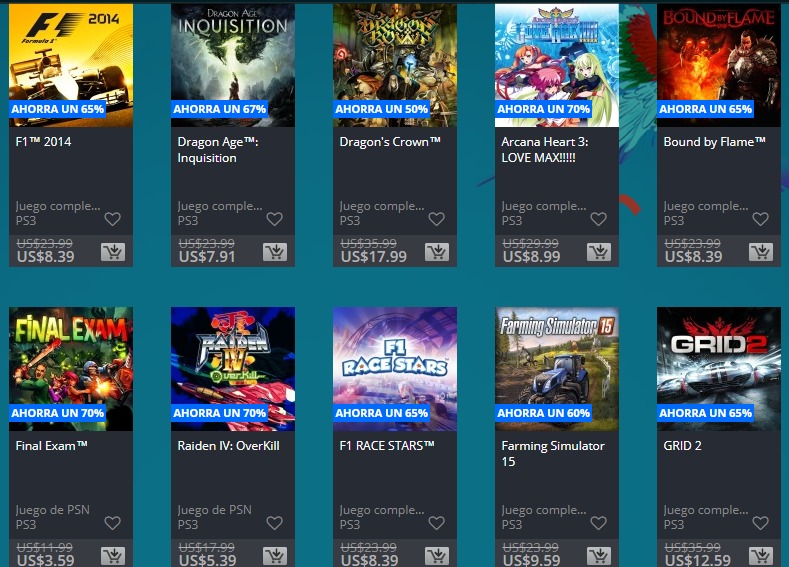Favorite F1 RACE STARS with heart icon
Viewport: 789px width, 567px height.
pyautogui.click(x=436, y=523)
